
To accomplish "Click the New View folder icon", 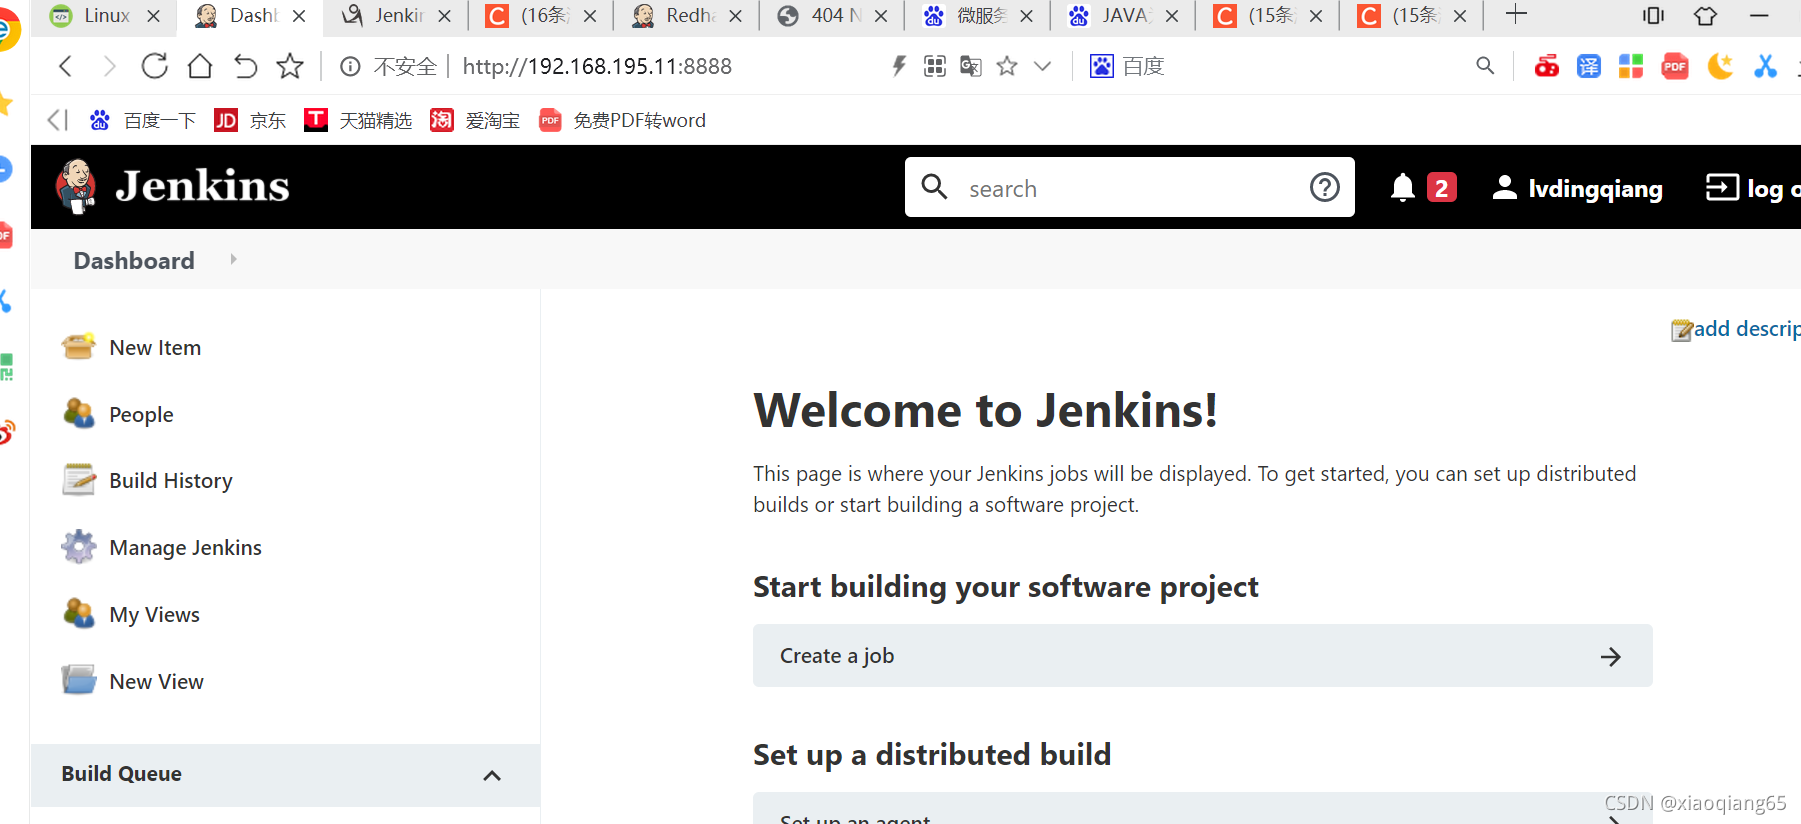I will [x=78, y=681].
